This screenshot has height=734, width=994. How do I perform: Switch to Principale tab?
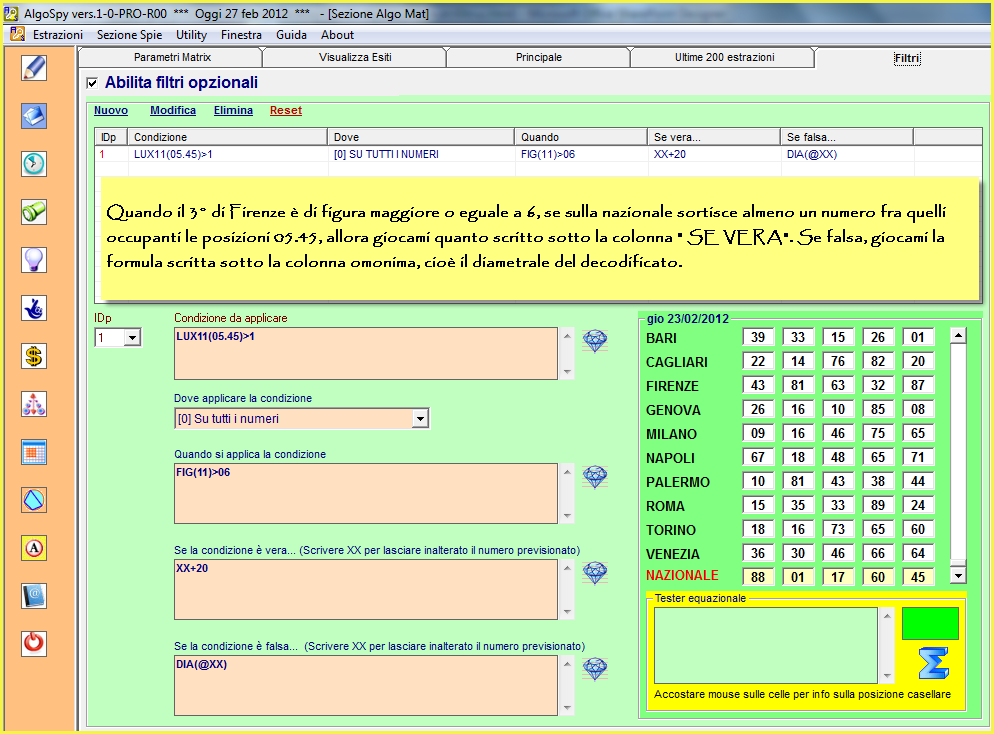pos(539,57)
